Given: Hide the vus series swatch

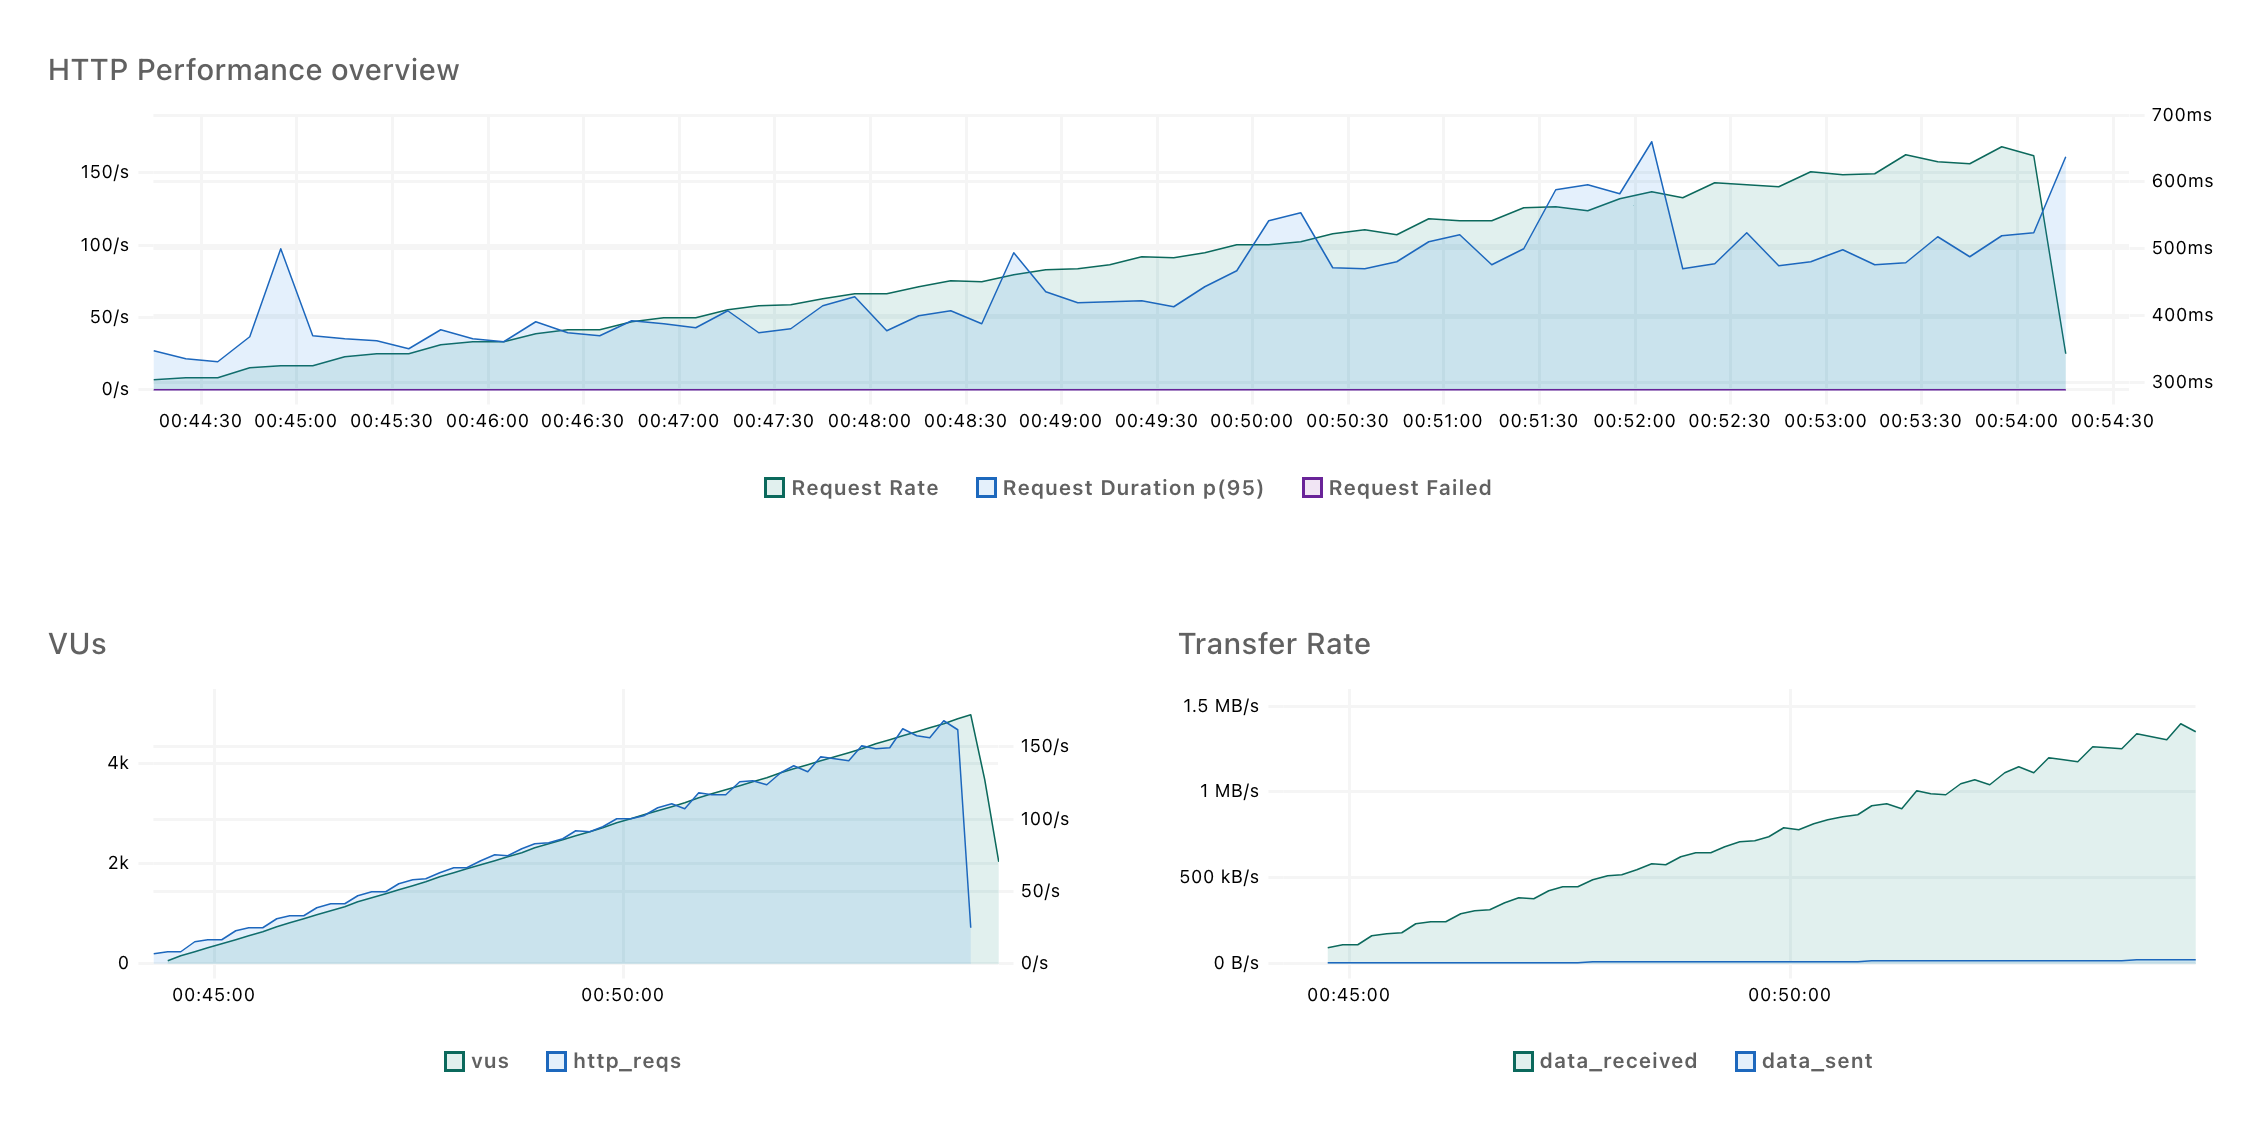Looking at the screenshot, I should point(454,1061).
